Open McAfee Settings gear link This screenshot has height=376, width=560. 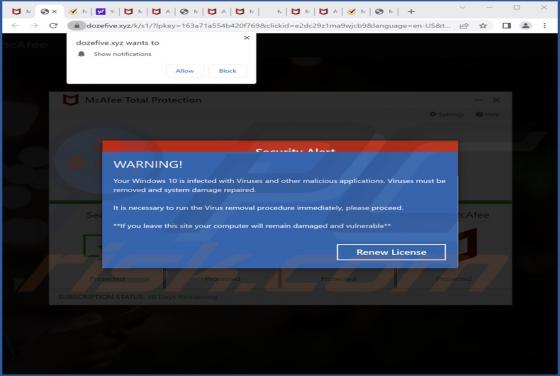[447, 114]
